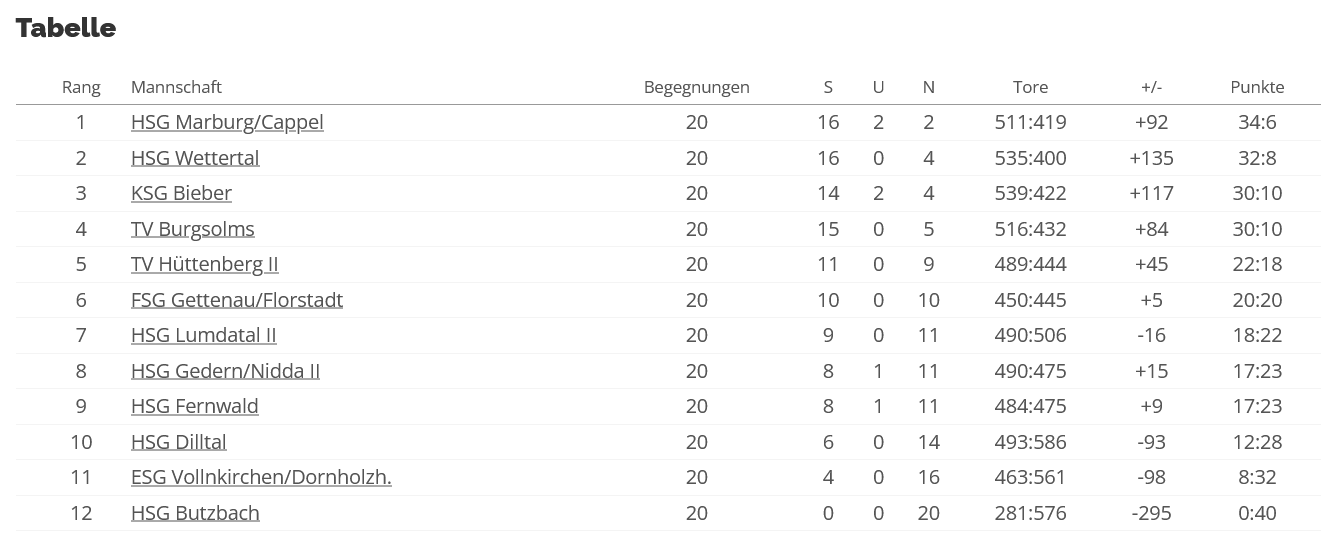1339x551 pixels.
Task: Open HSG Gedern/Nidda II team page
Action: (225, 371)
